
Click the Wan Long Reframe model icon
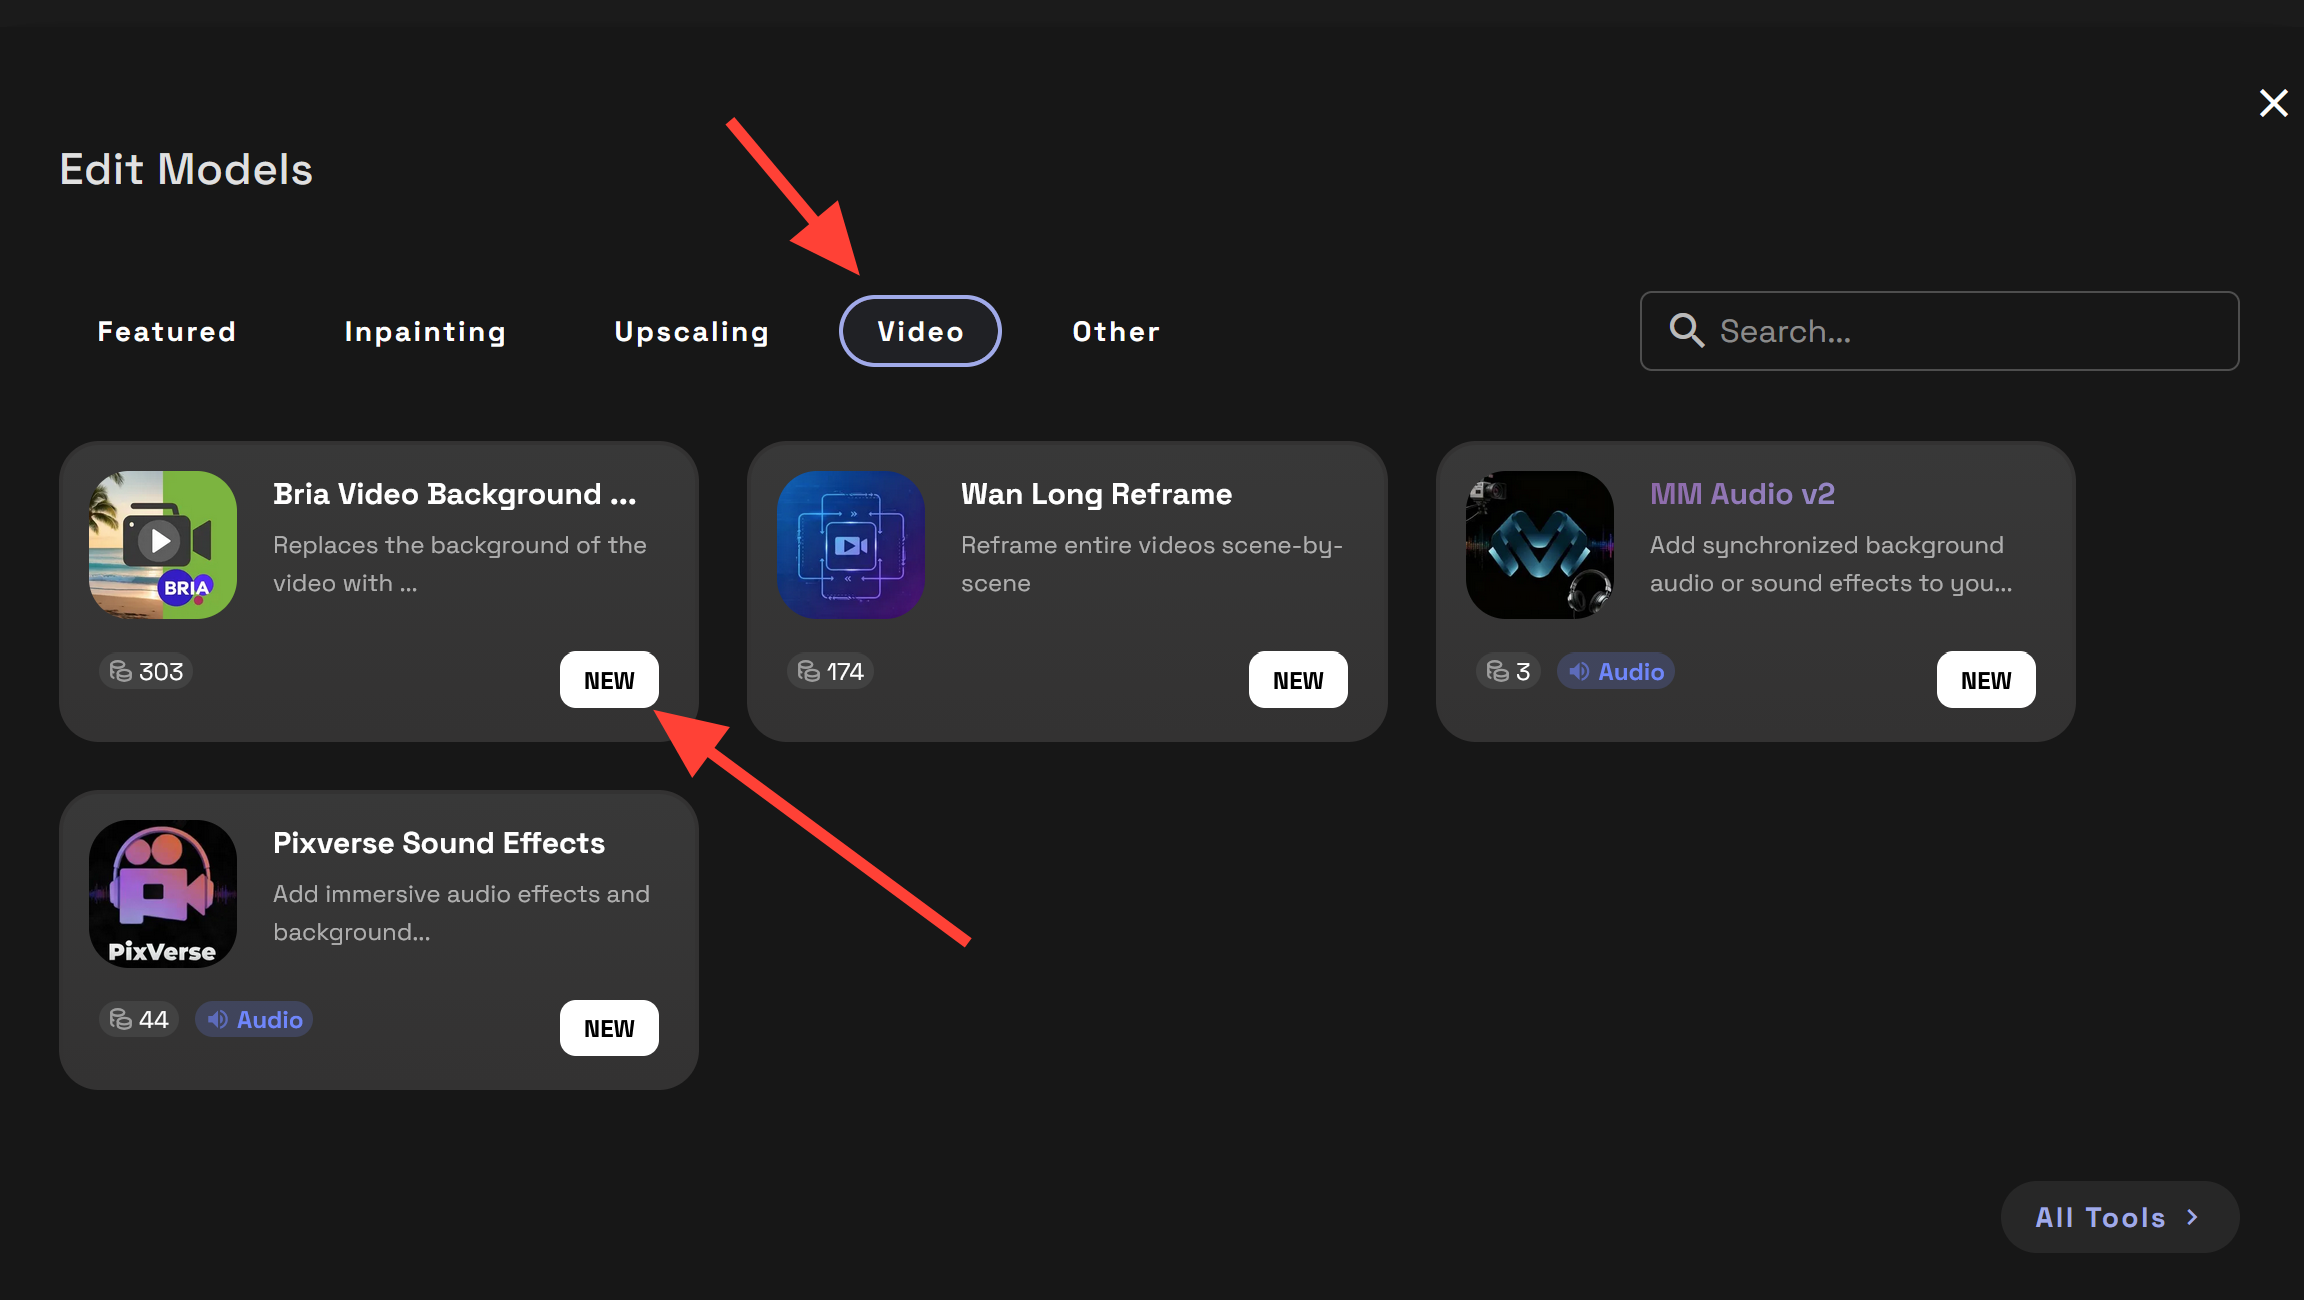[851, 545]
